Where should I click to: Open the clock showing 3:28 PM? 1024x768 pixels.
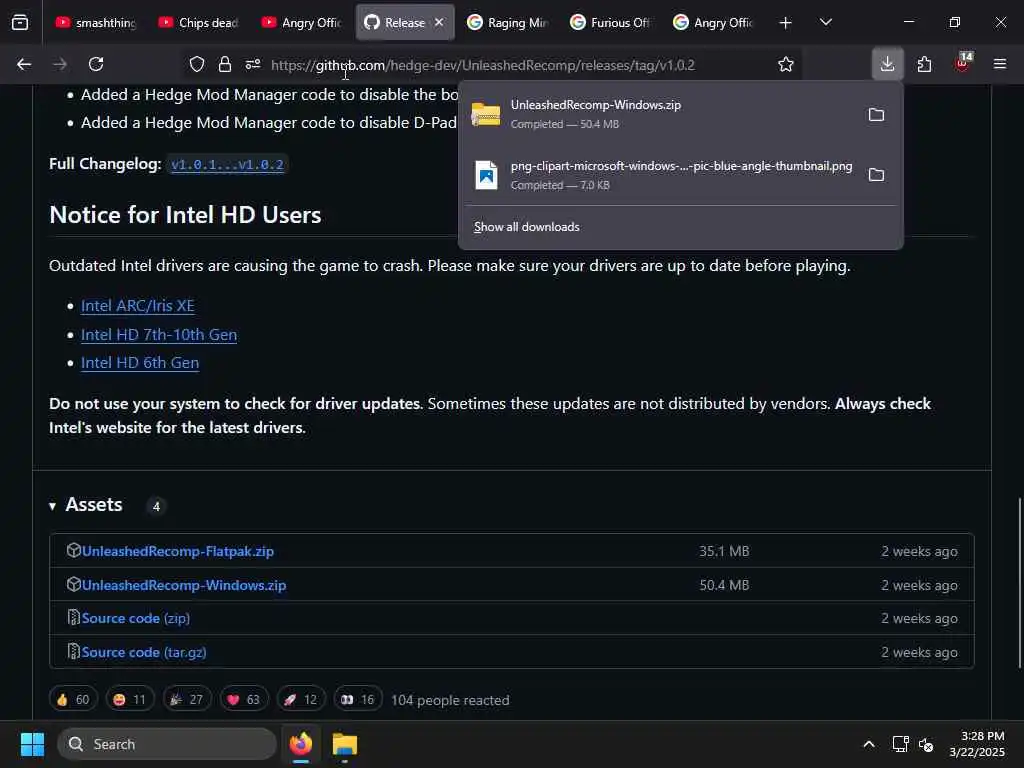coord(977,744)
